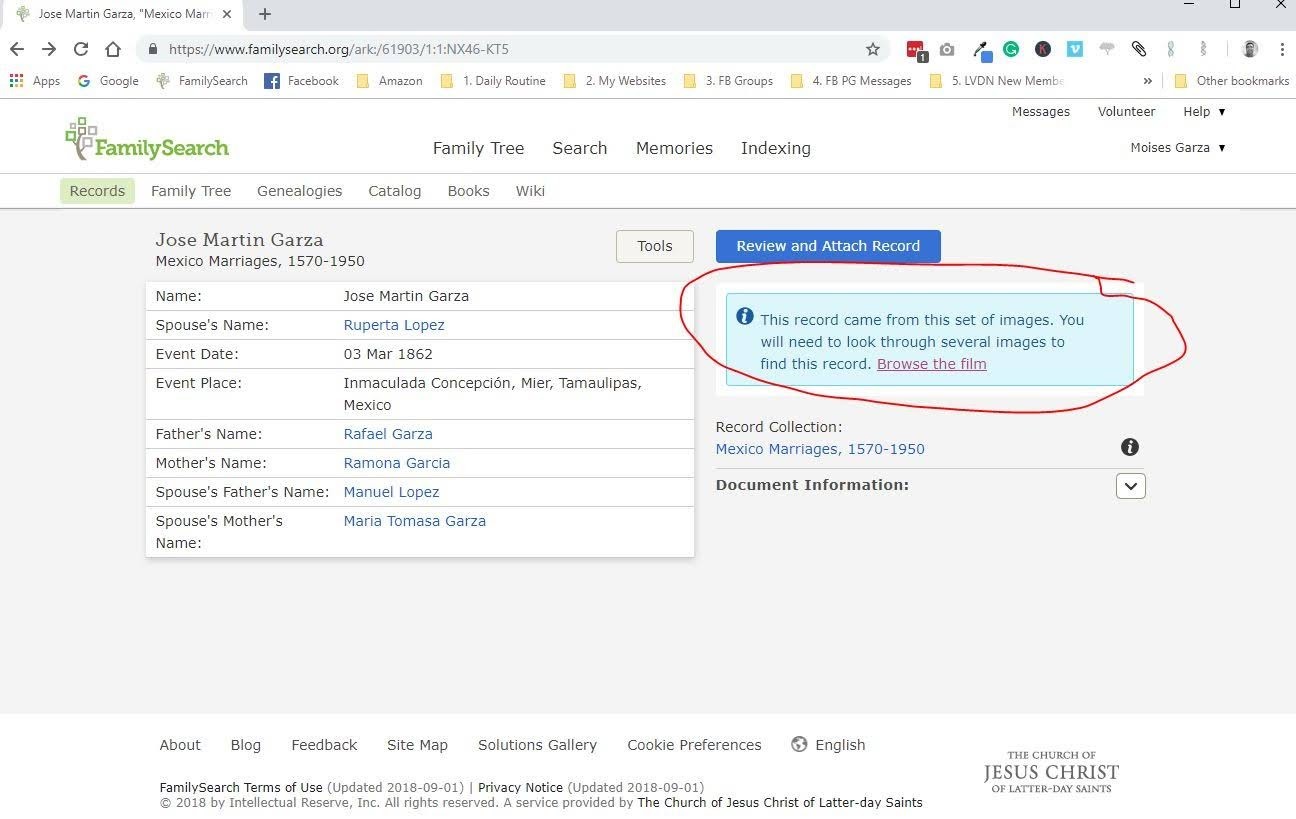This screenshot has height=819, width=1296.
Task: Show hidden bookmarks with the chevron
Action: click(x=1147, y=81)
